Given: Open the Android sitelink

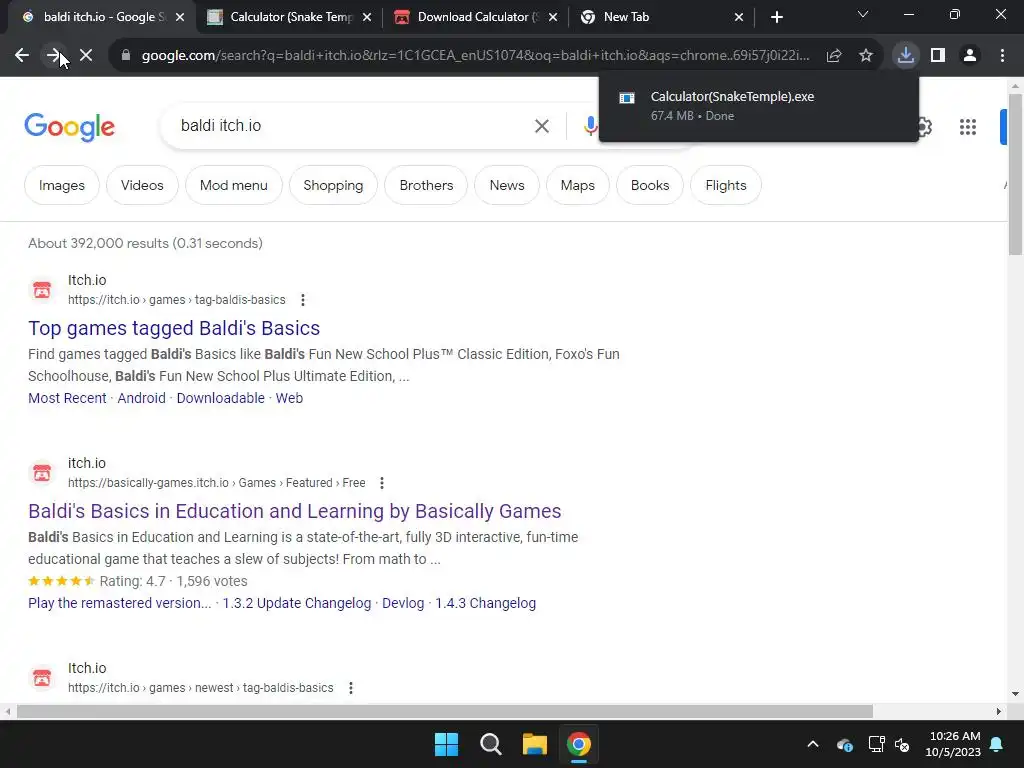Looking at the screenshot, I should coord(141,398).
